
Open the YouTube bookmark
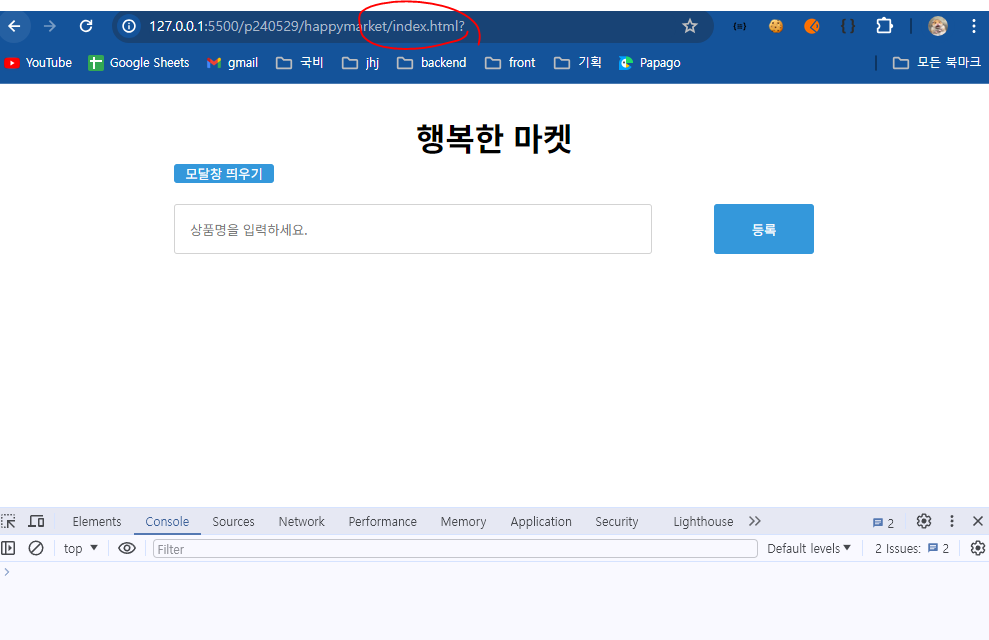tap(38, 62)
